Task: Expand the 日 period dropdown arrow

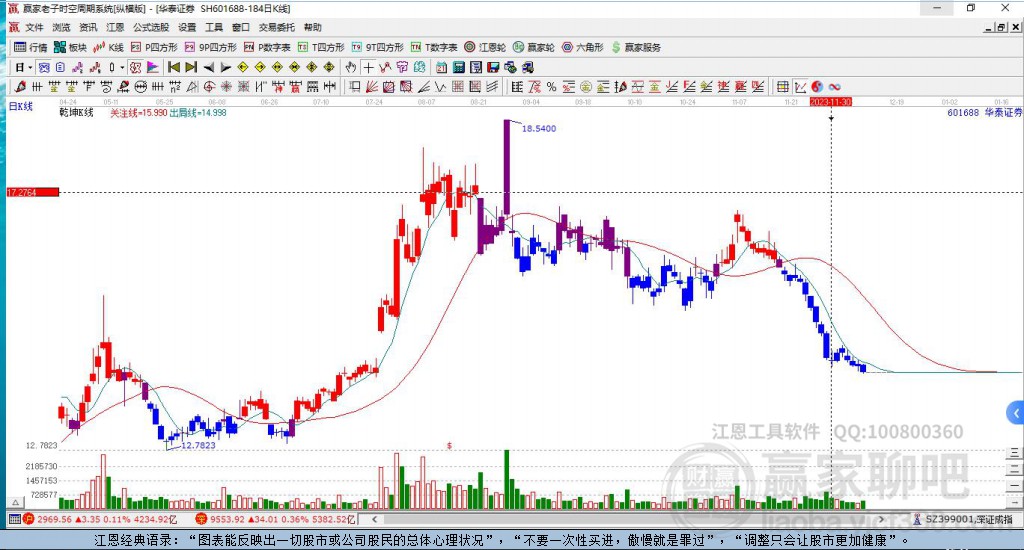Action: pyautogui.click(x=30, y=67)
